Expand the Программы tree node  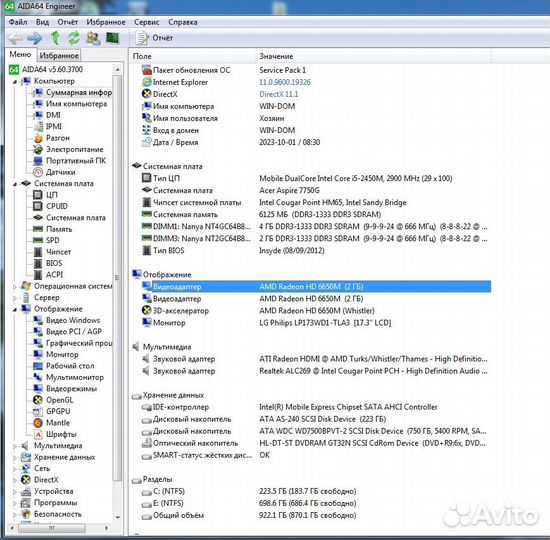pyautogui.click(x=15, y=503)
